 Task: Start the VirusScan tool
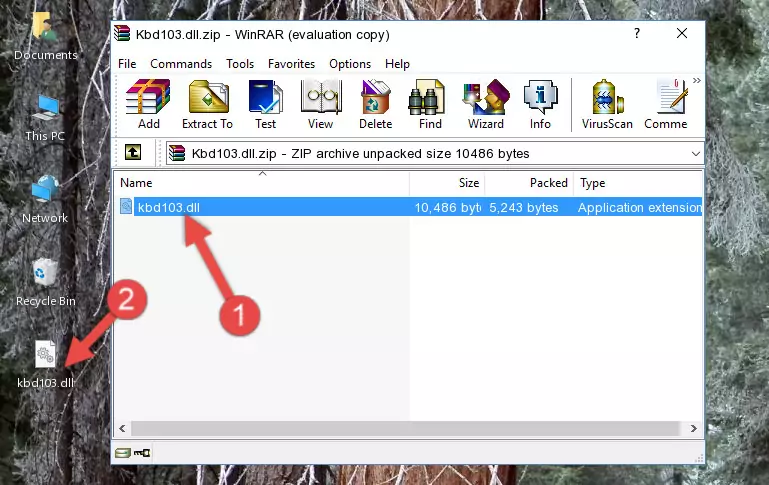tap(607, 104)
